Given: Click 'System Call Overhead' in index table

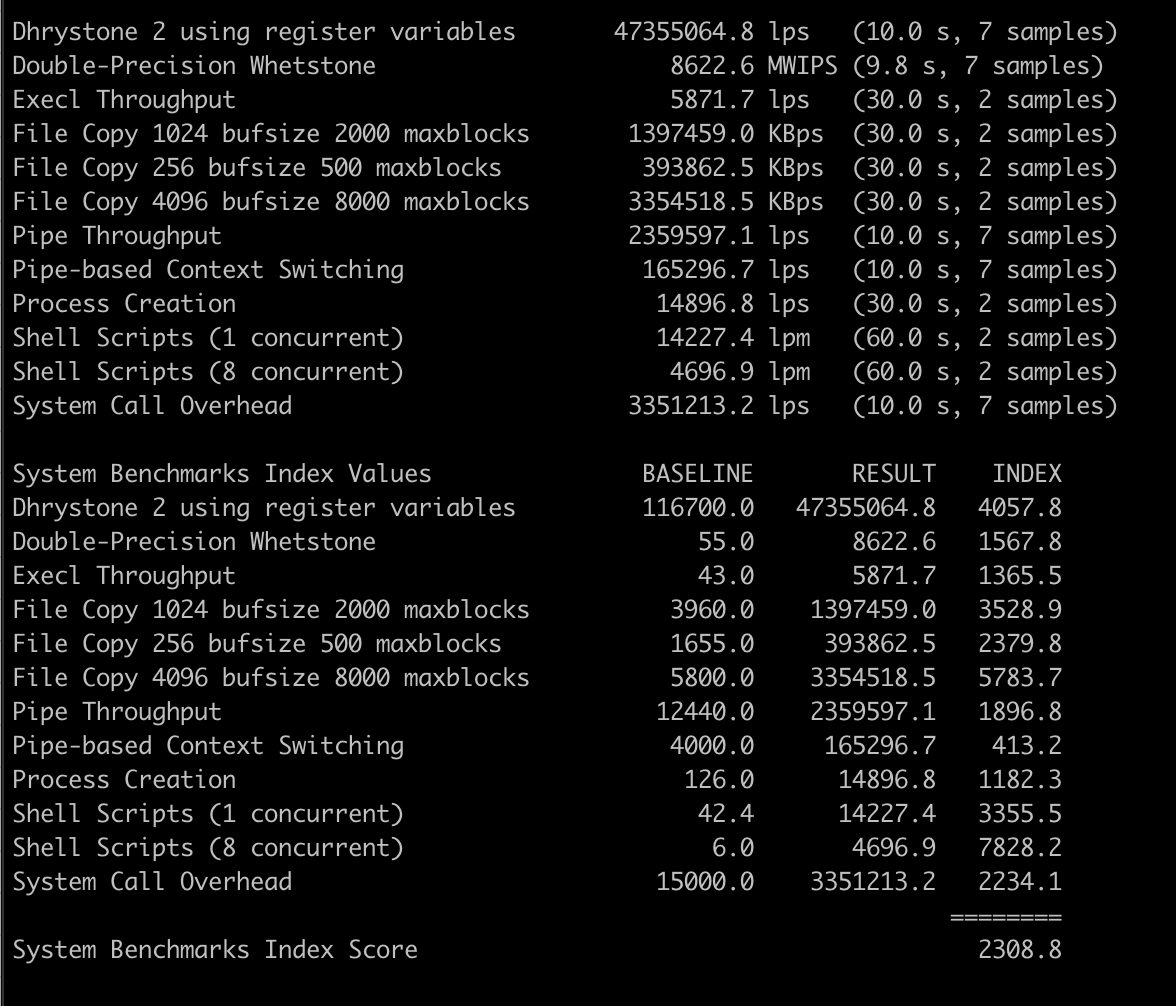Looking at the screenshot, I should tap(152, 881).
